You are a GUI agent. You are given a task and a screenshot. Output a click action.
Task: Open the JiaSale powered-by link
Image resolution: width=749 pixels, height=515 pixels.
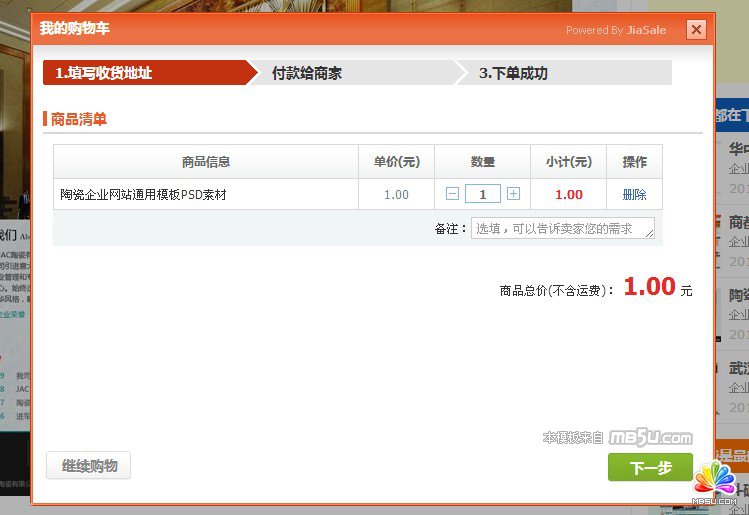pos(646,30)
